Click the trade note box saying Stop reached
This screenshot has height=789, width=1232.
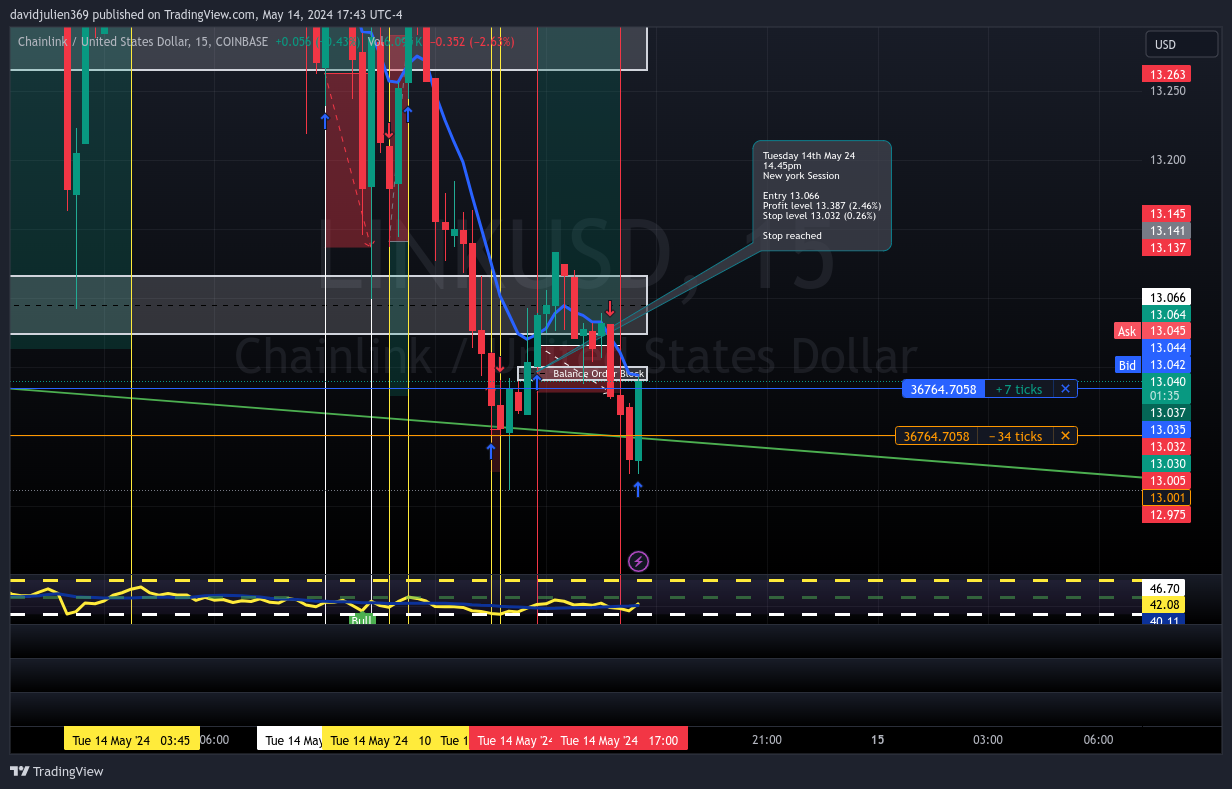point(821,195)
